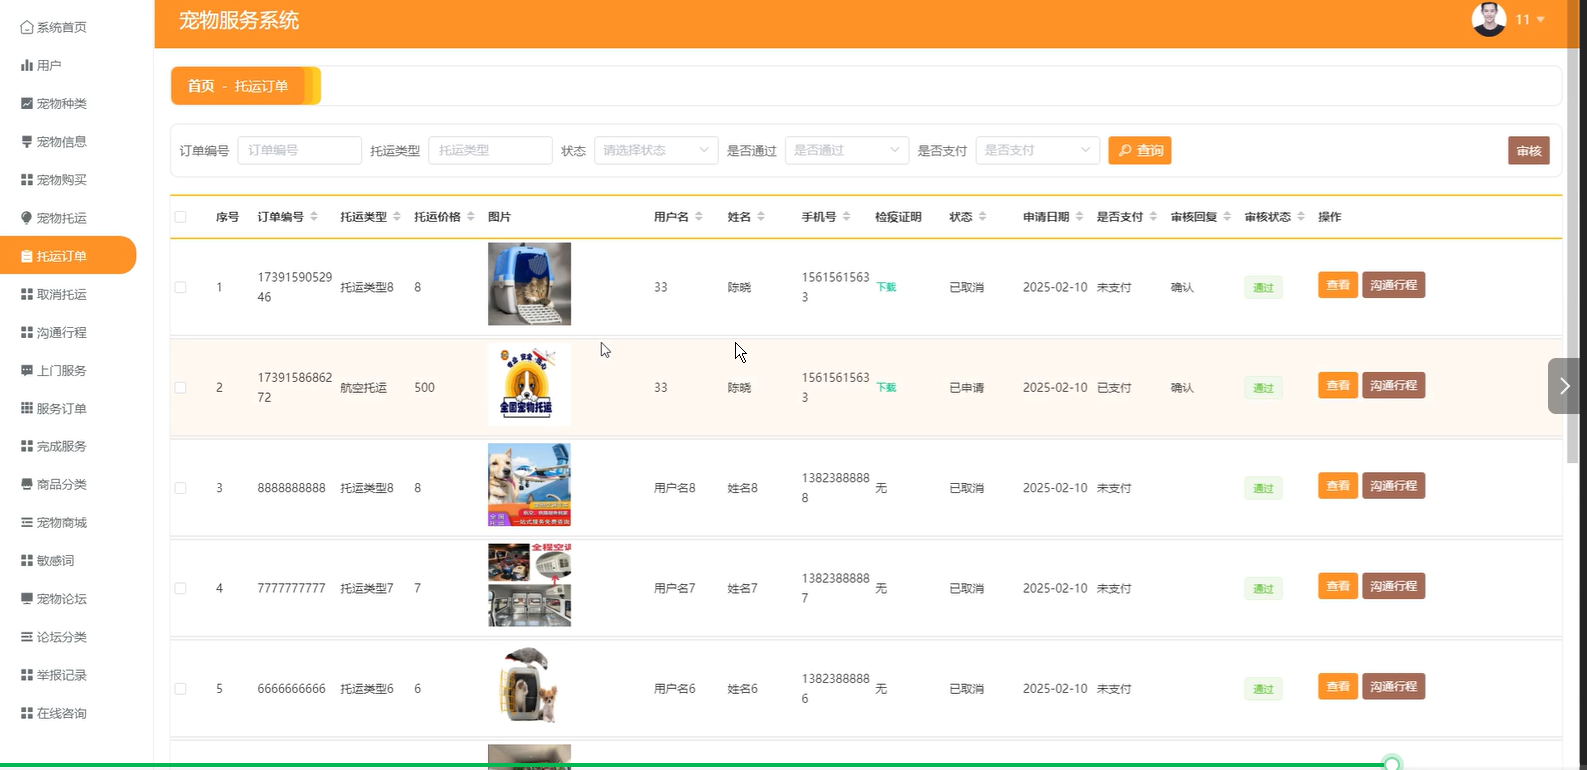The image size is (1587, 770).
Task: Click 已申请 status in row 2
Action: (x=966, y=388)
